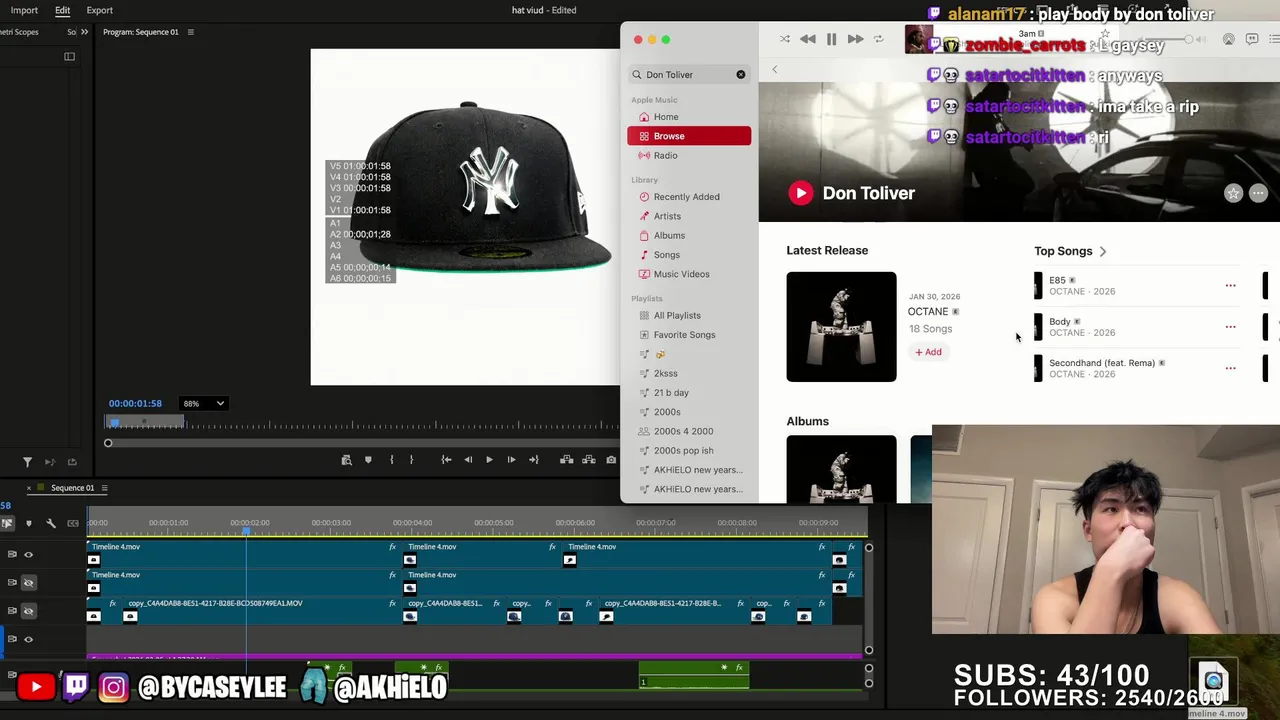The width and height of the screenshot is (1280, 720).
Task: Clear the Don Toliver search field
Action: click(741, 74)
